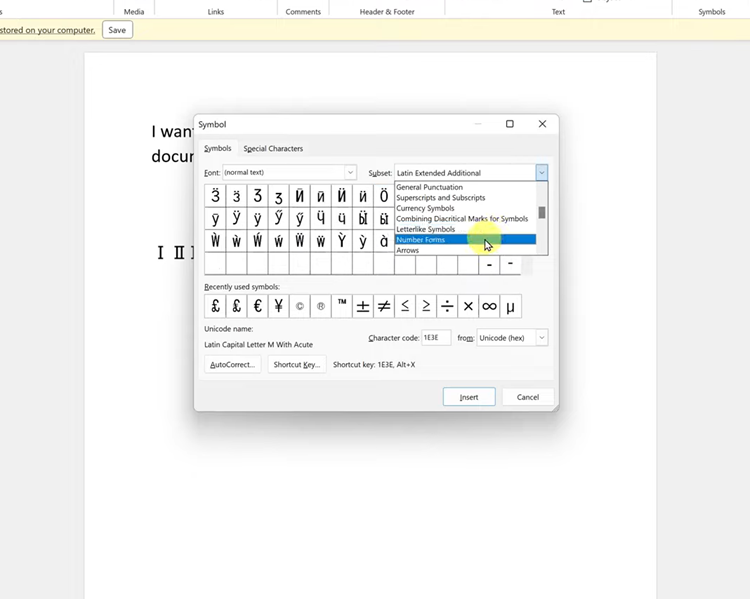Select capital Ӧ with diaeresis in grid
This screenshot has width=750, height=599.
[x=384, y=196]
